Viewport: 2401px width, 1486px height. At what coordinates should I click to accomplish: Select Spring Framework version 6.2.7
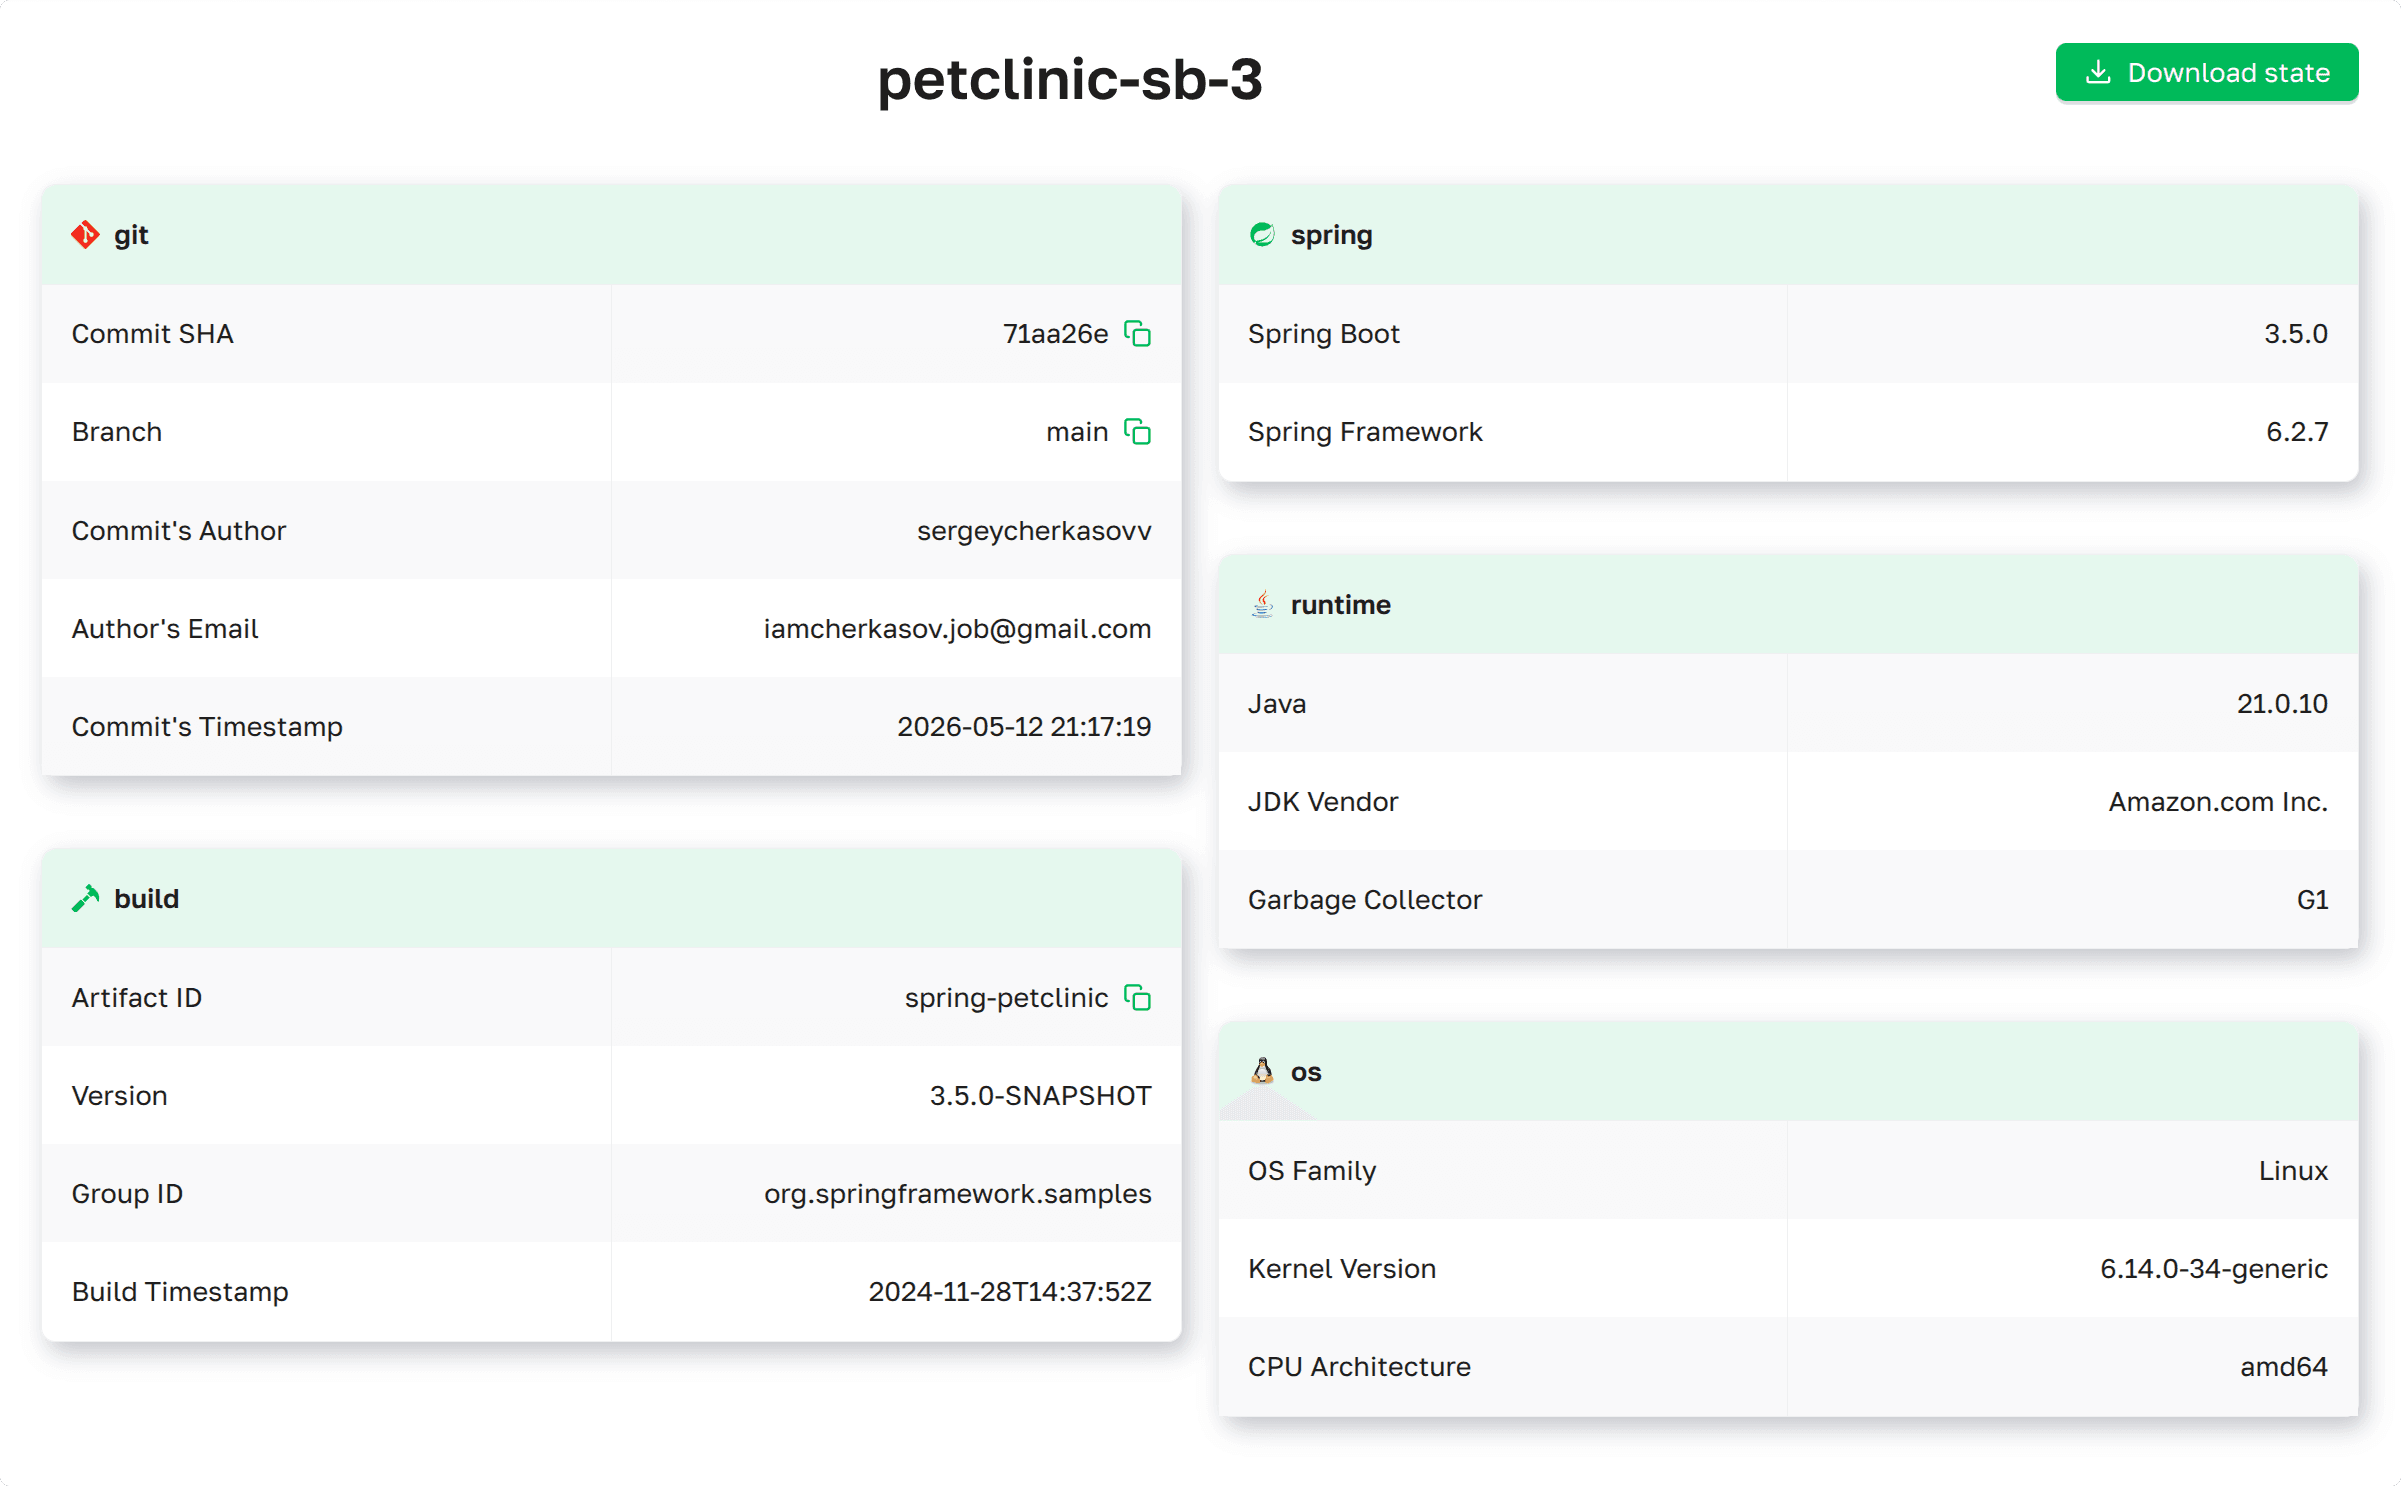[2297, 432]
